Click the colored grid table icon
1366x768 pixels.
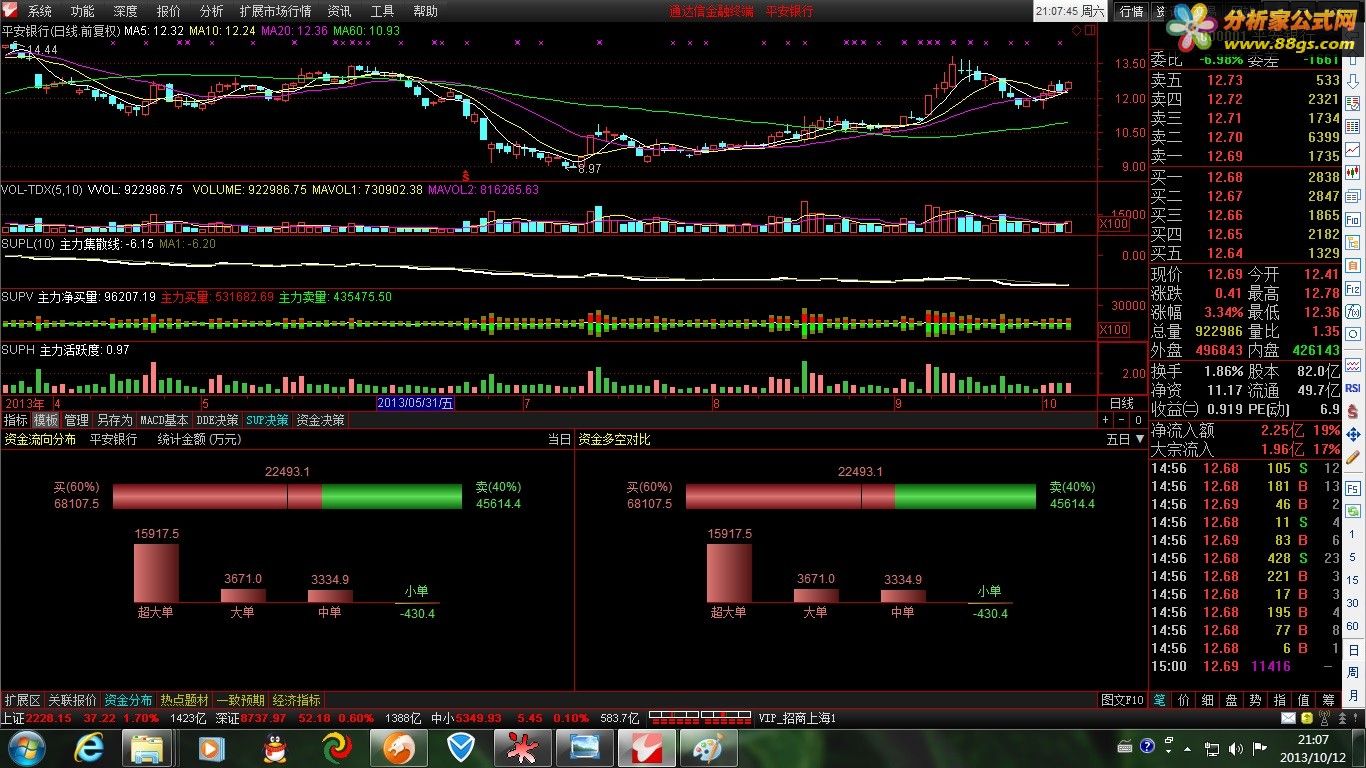point(1352,126)
